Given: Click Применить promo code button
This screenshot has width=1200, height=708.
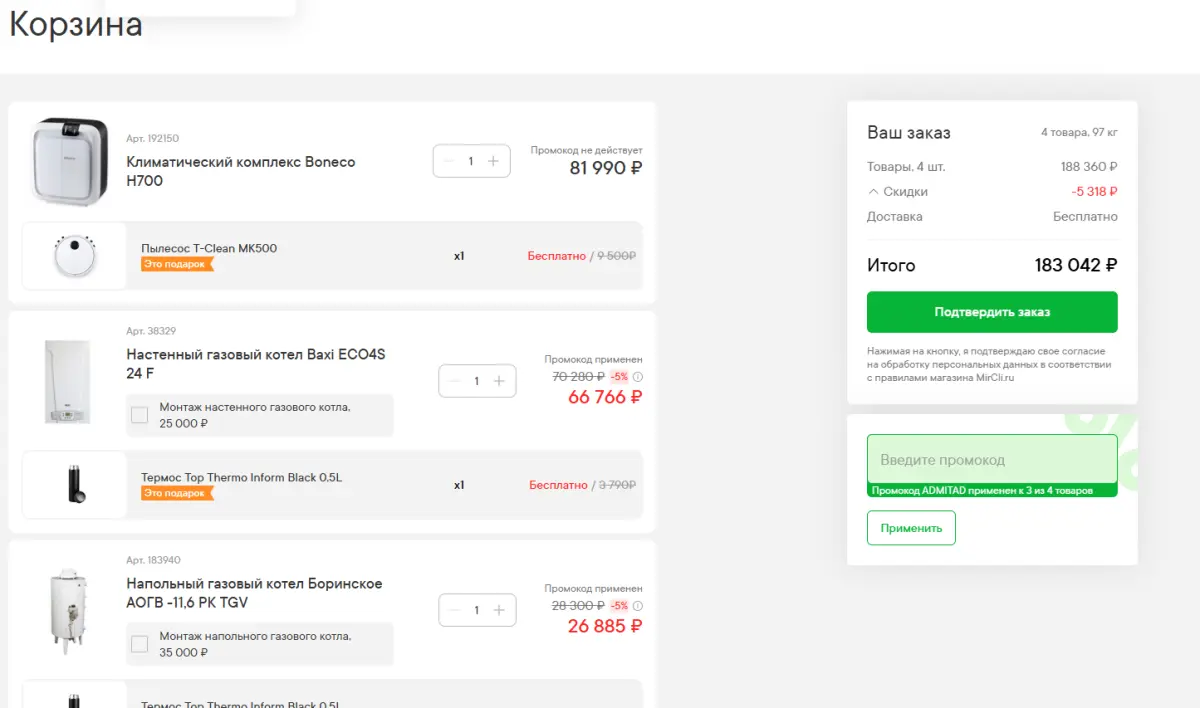Looking at the screenshot, I should (x=911, y=528).
